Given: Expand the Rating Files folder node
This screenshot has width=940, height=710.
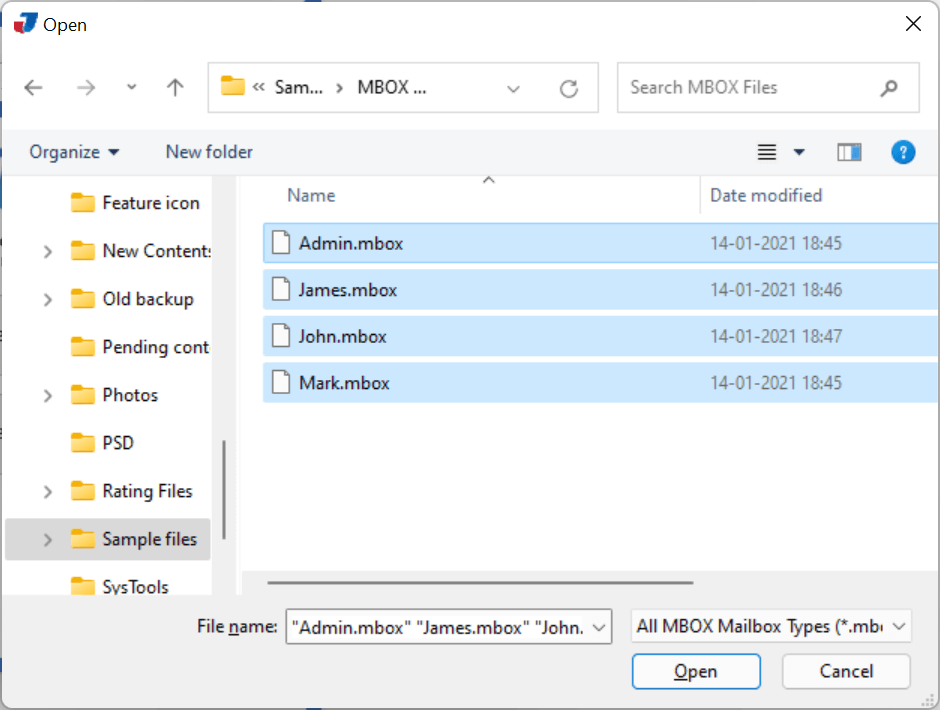Looking at the screenshot, I should pos(47,491).
